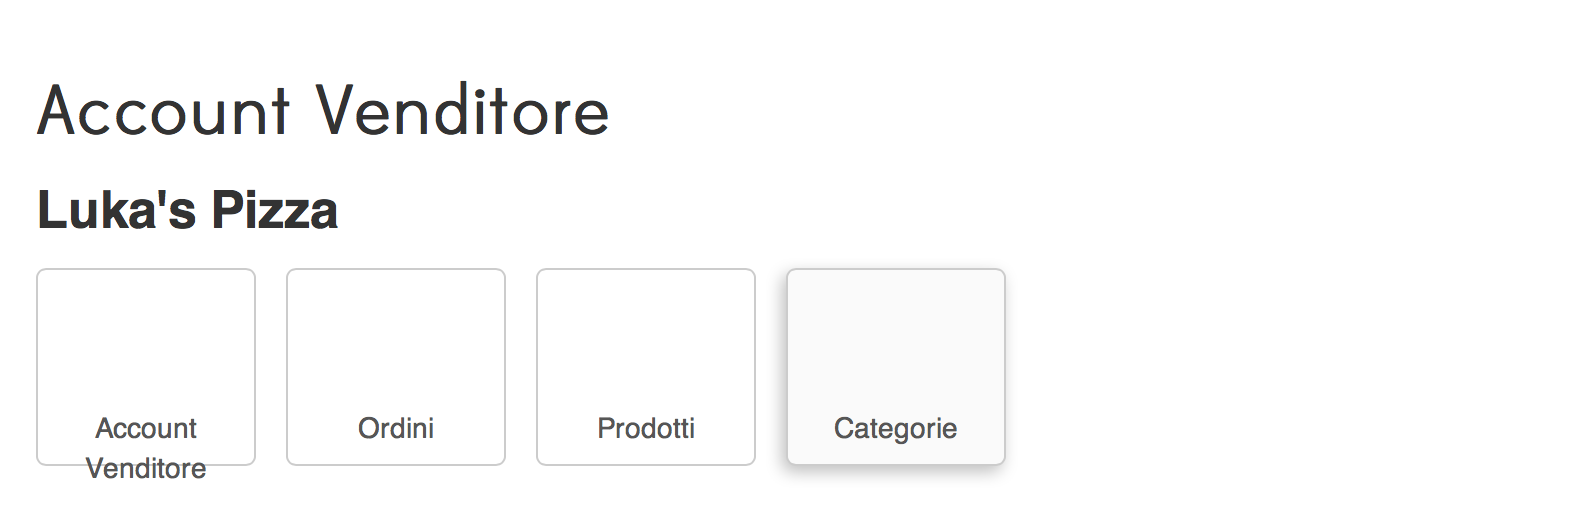Screen dimensions: 1584x522
Task: Open the Account Venditore tile
Action: (146, 367)
